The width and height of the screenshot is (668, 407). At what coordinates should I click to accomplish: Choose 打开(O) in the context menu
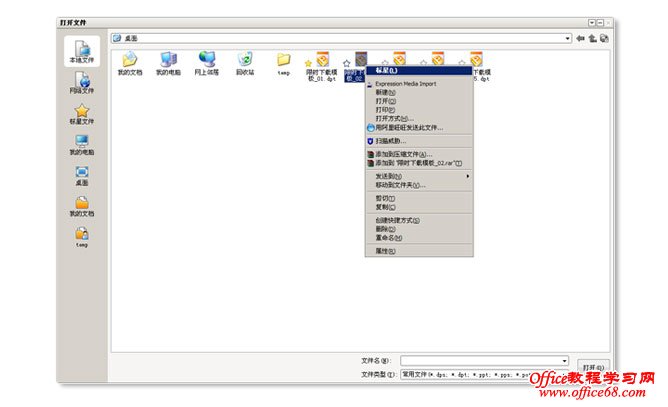point(419,101)
